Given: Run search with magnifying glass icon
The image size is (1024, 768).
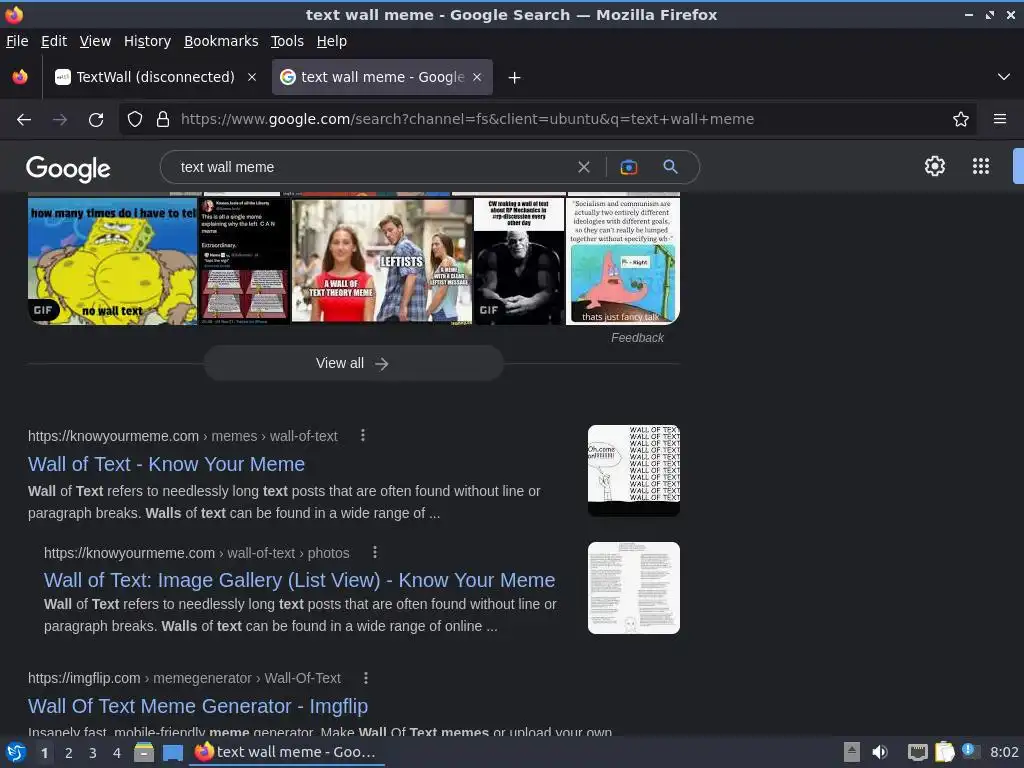Looking at the screenshot, I should pyautogui.click(x=670, y=167).
